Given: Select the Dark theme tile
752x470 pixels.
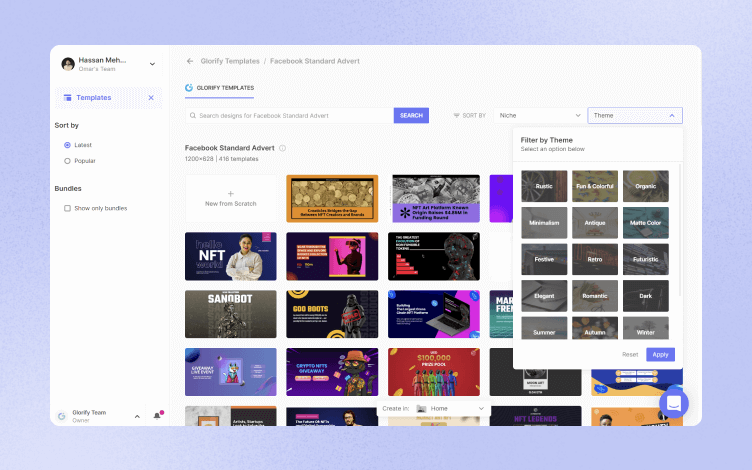Looking at the screenshot, I should 646,296.
